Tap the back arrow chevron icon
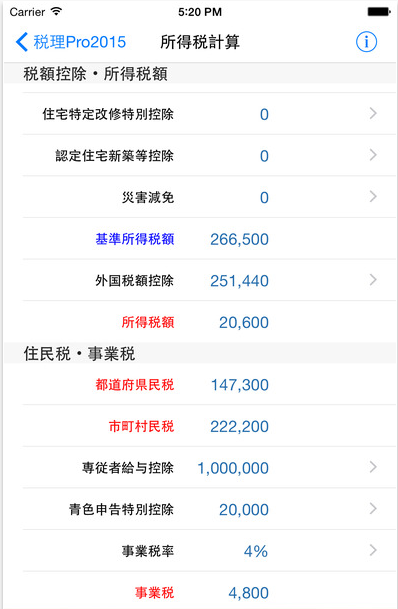 22,42
